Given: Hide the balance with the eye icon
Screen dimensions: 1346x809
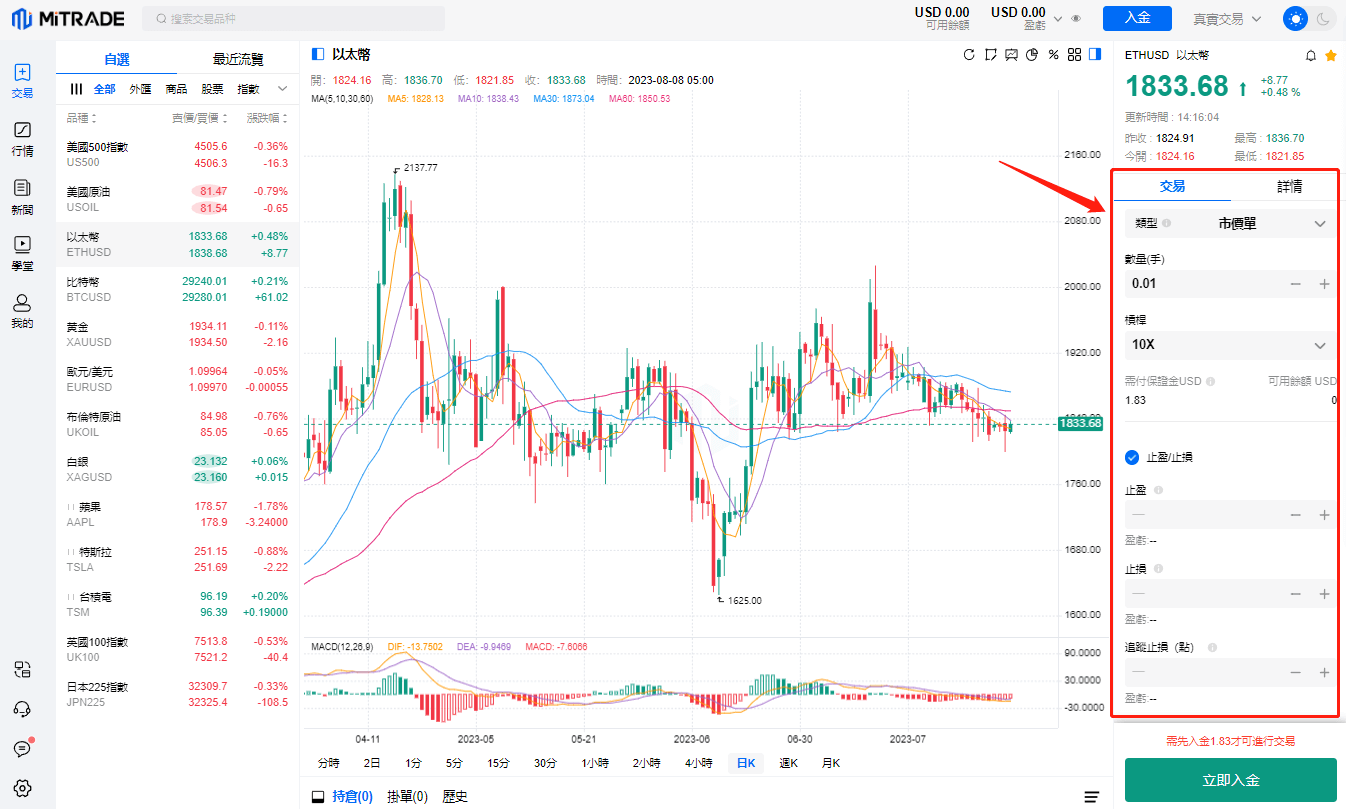Looking at the screenshot, I should 1076,18.
